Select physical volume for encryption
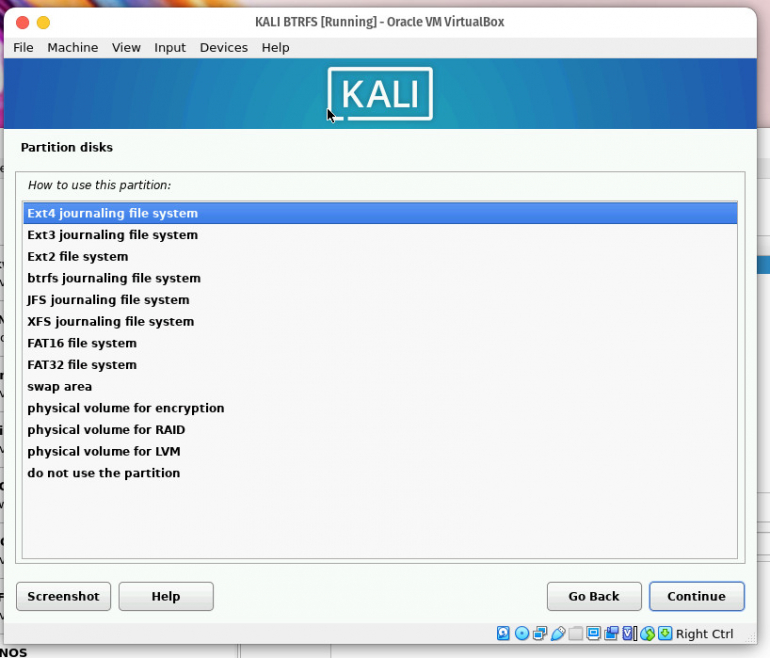This screenshot has width=770, height=658. (x=380, y=408)
